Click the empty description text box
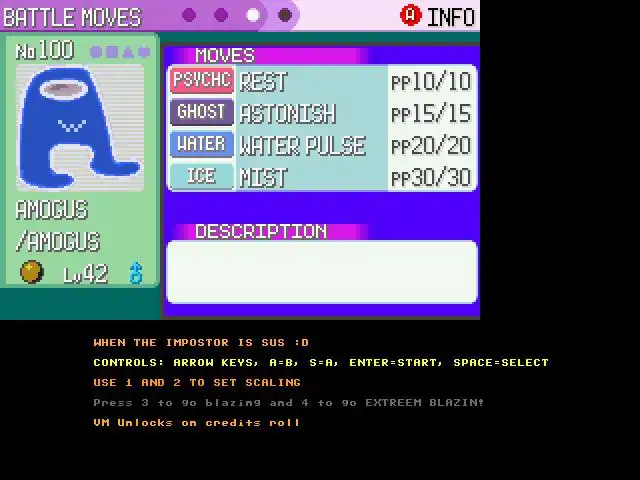This screenshot has width=640, height=480. click(x=322, y=272)
